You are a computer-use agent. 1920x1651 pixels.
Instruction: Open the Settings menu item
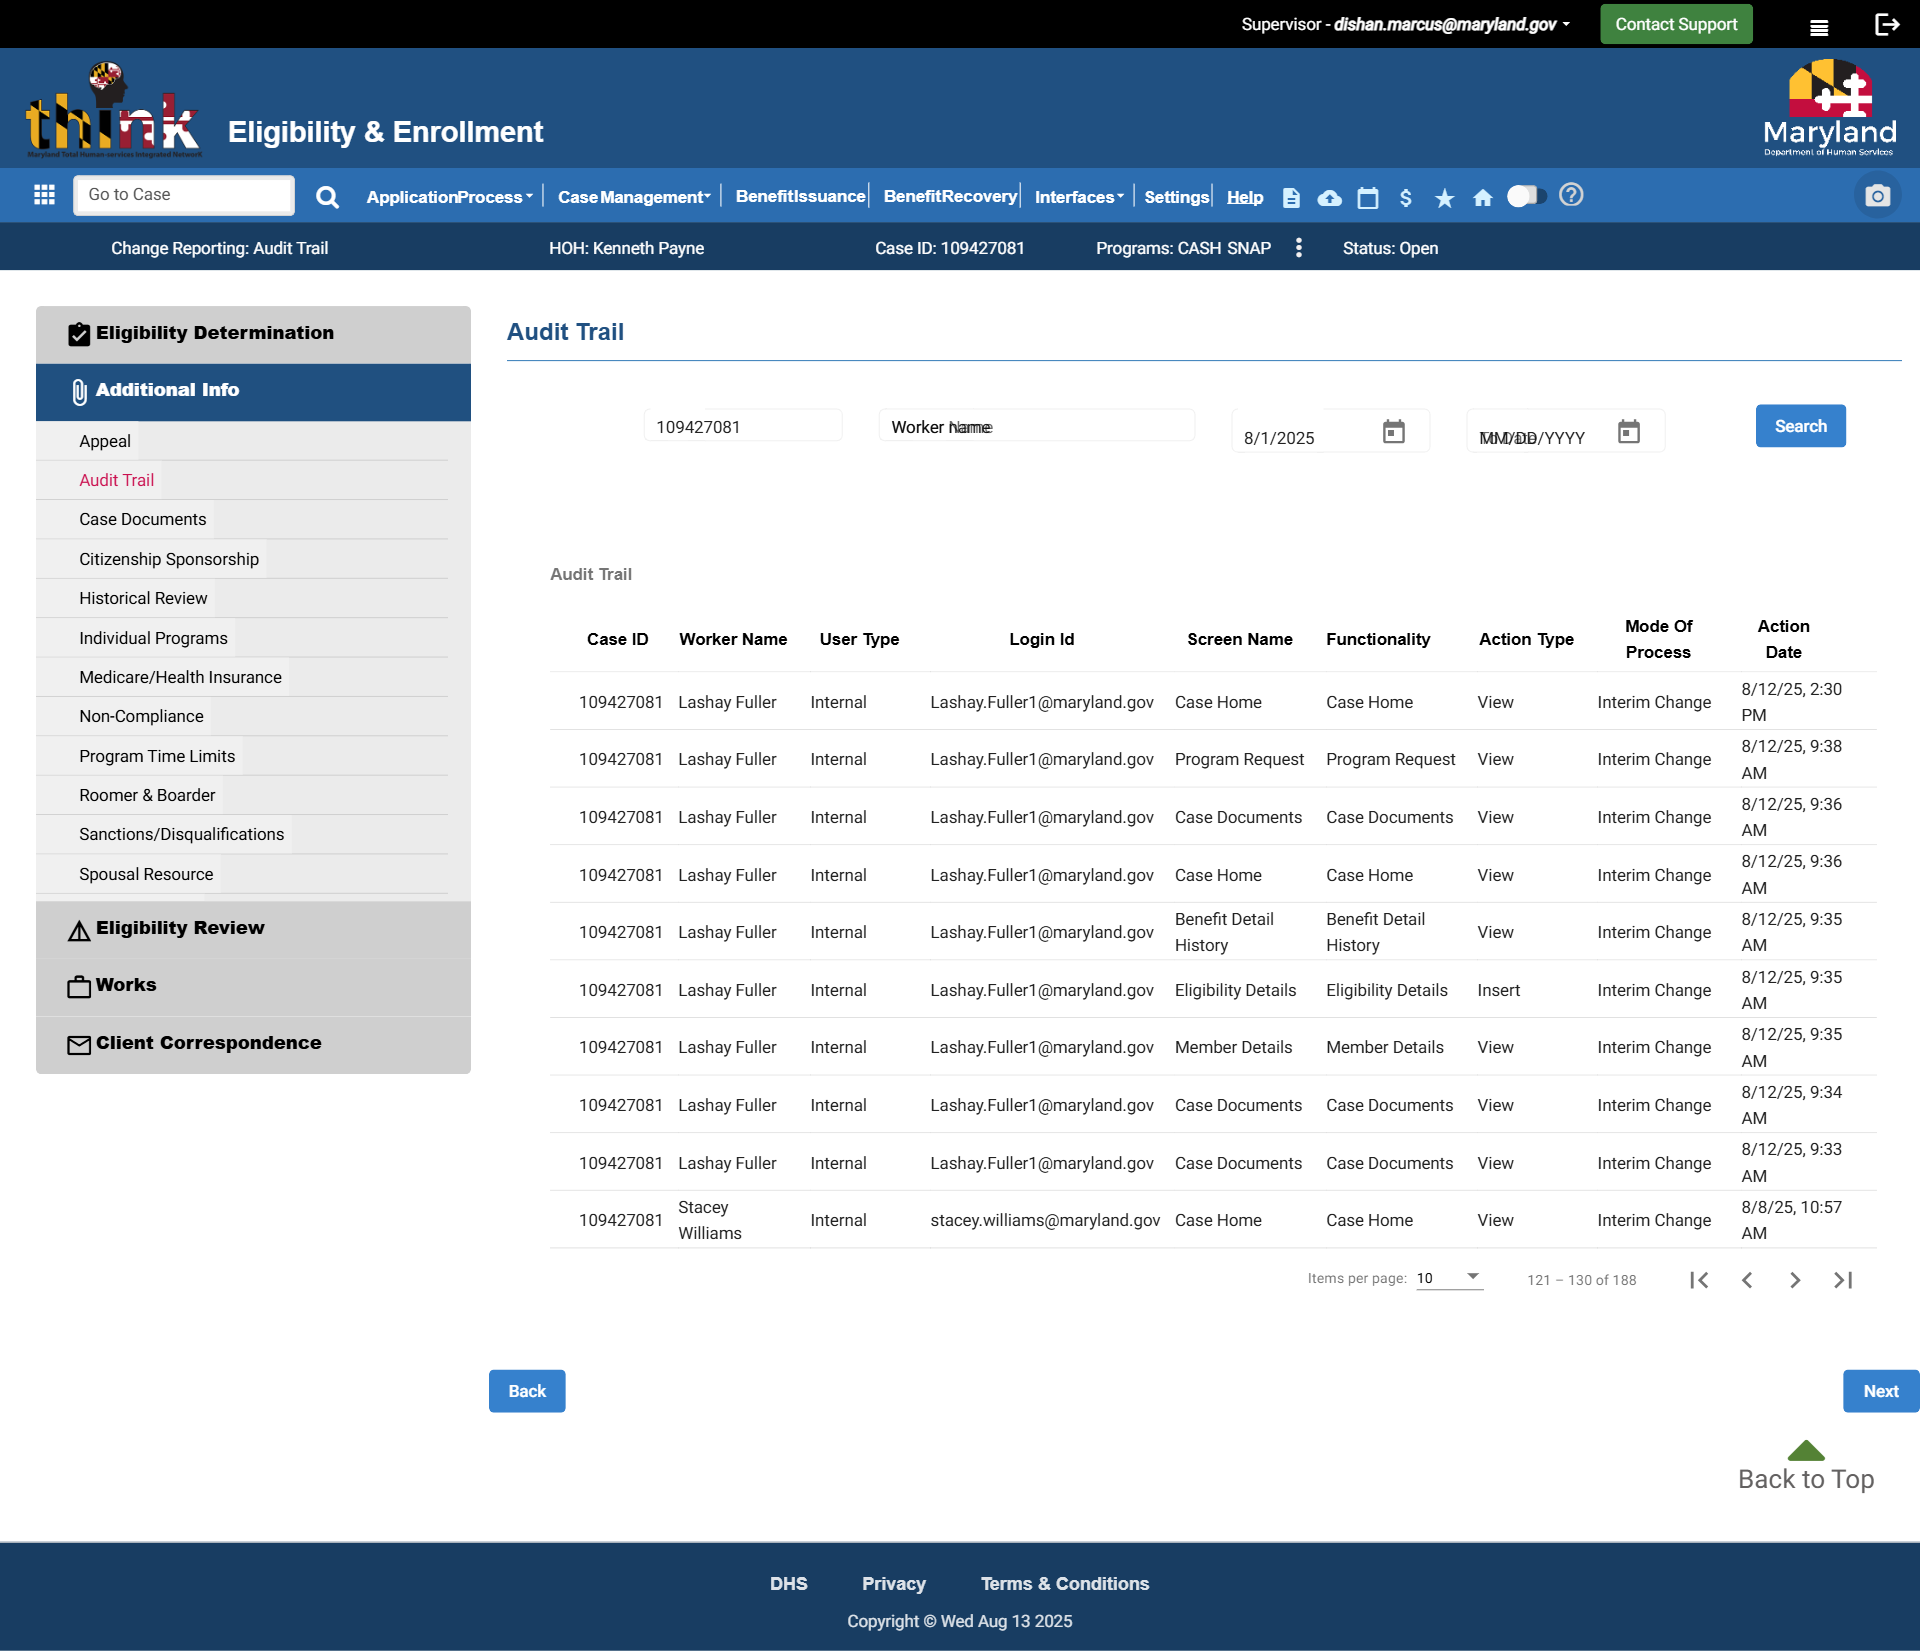(x=1176, y=197)
